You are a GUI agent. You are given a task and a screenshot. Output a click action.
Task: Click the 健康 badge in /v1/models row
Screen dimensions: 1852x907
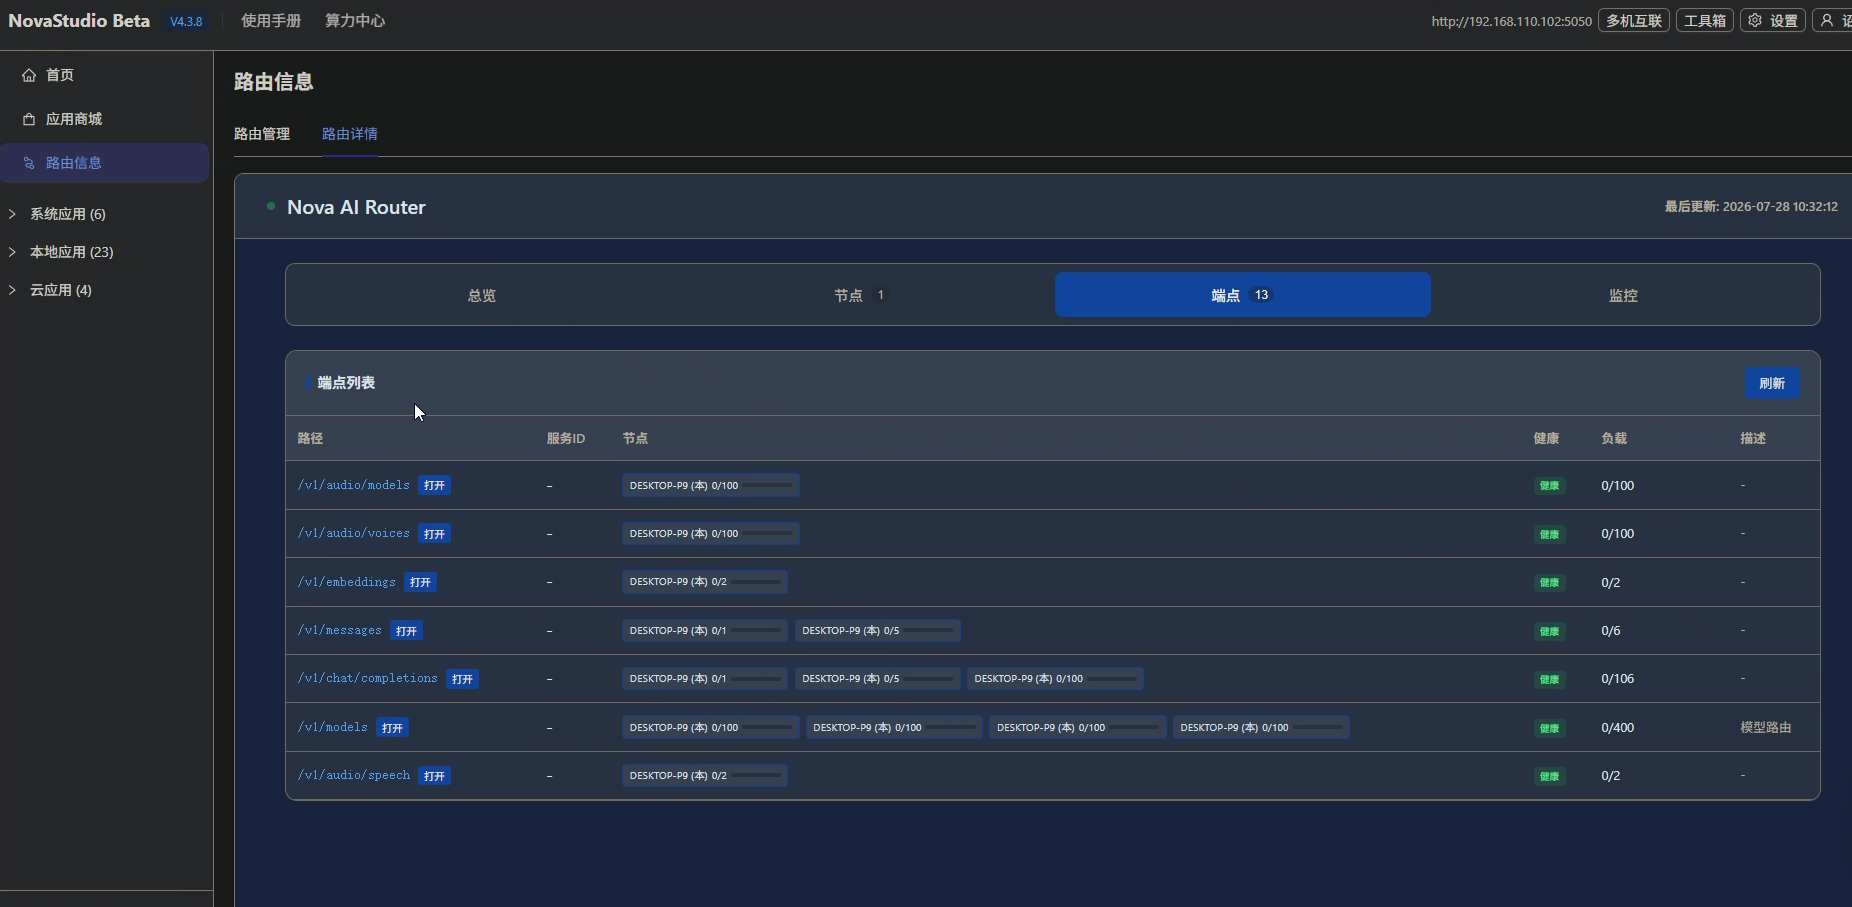coord(1549,728)
